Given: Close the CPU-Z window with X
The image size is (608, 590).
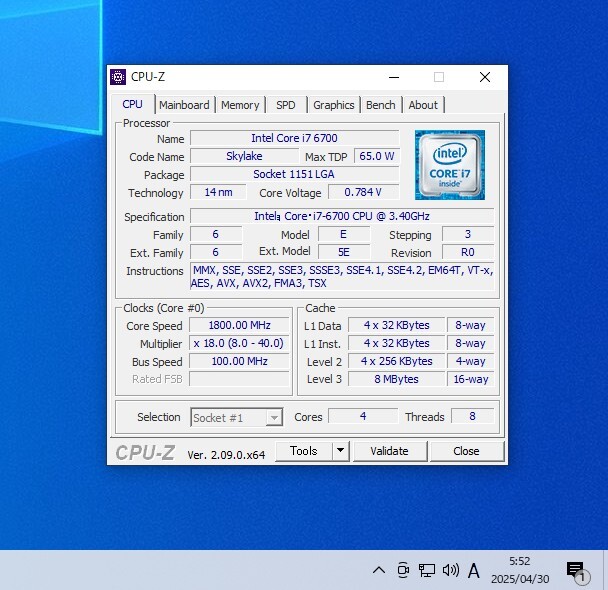Looking at the screenshot, I should (485, 77).
